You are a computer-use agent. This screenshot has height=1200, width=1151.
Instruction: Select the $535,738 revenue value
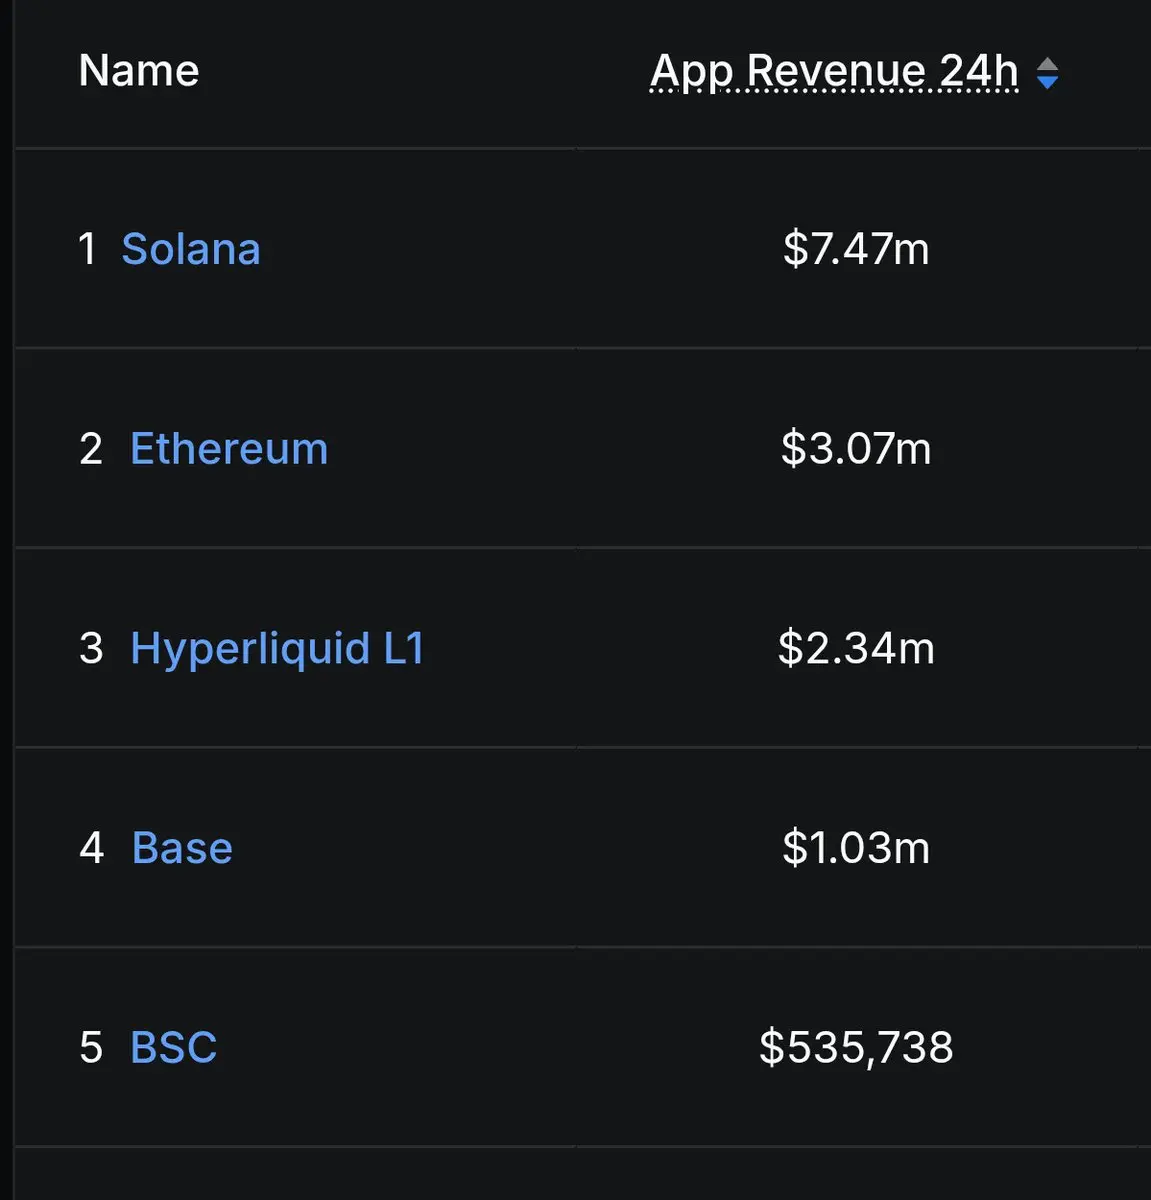pyautogui.click(x=856, y=1048)
